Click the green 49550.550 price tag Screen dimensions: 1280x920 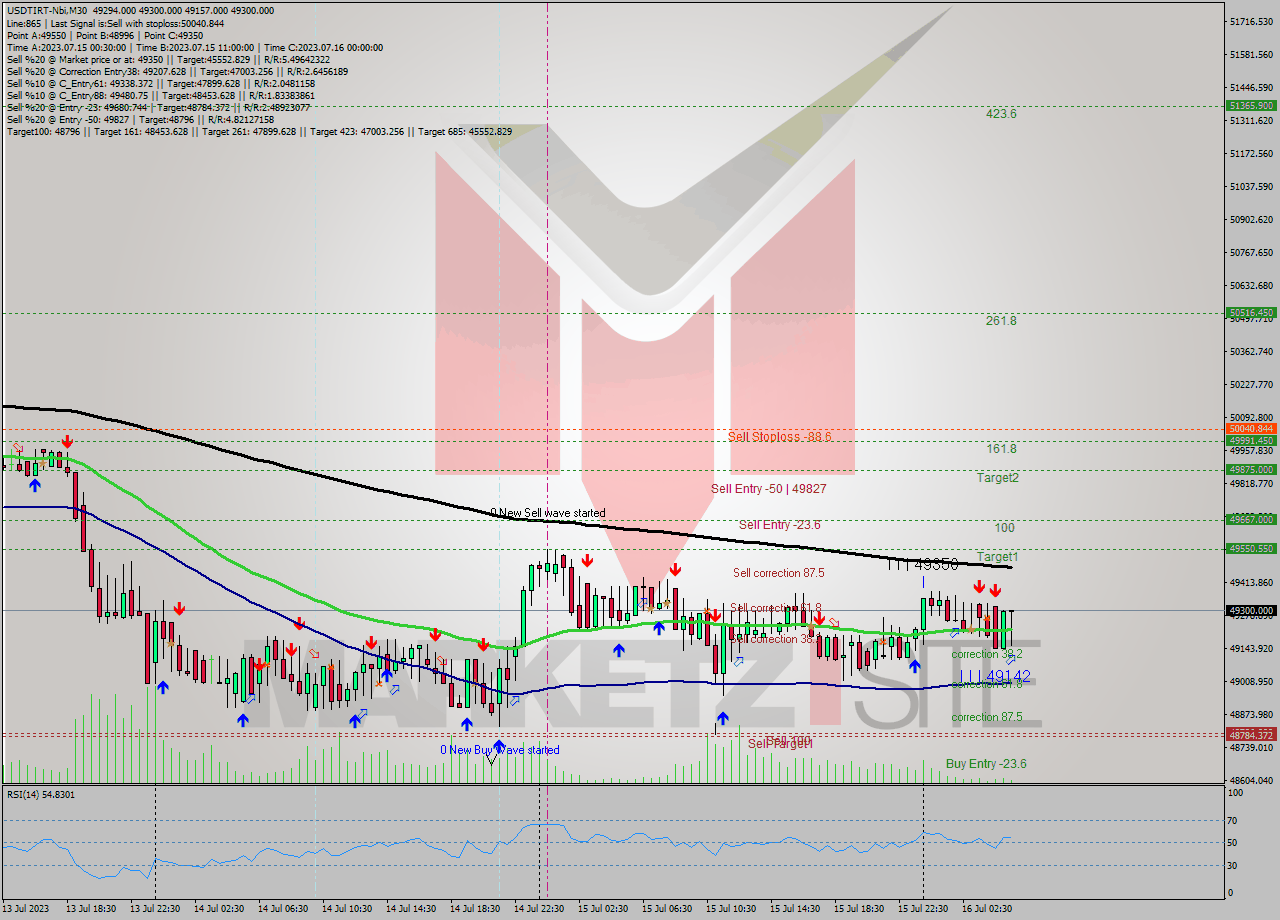pos(1251,548)
